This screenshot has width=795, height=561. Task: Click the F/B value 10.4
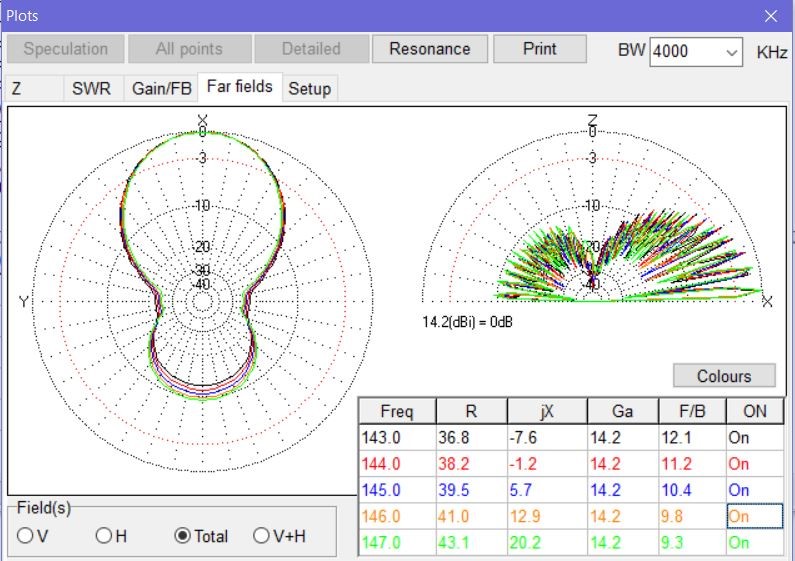click(x=692, y=490)
